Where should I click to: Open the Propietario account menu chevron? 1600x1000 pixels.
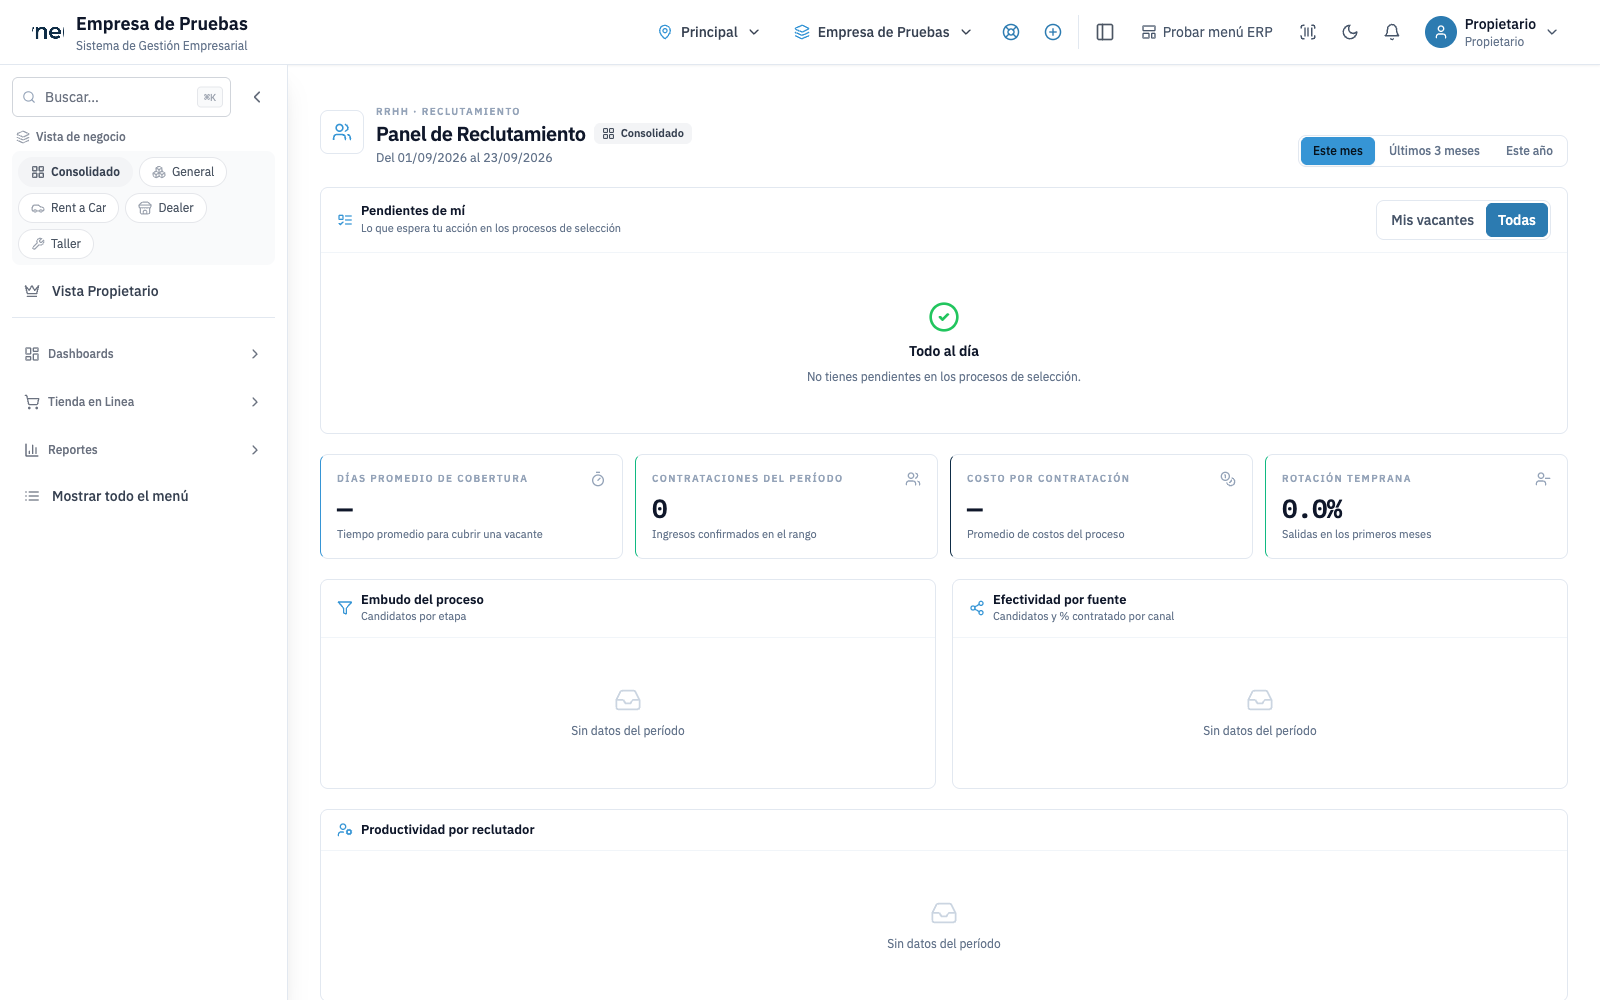1552,32
